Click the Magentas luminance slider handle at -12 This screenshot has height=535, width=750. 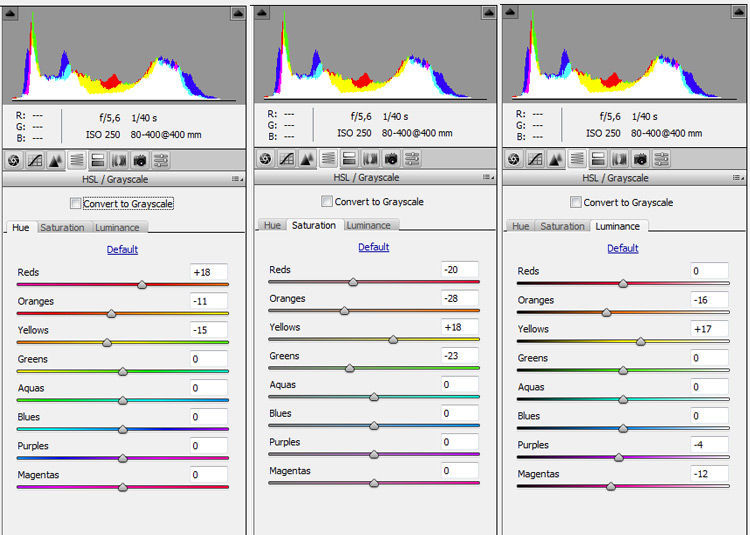click(611, 487)
